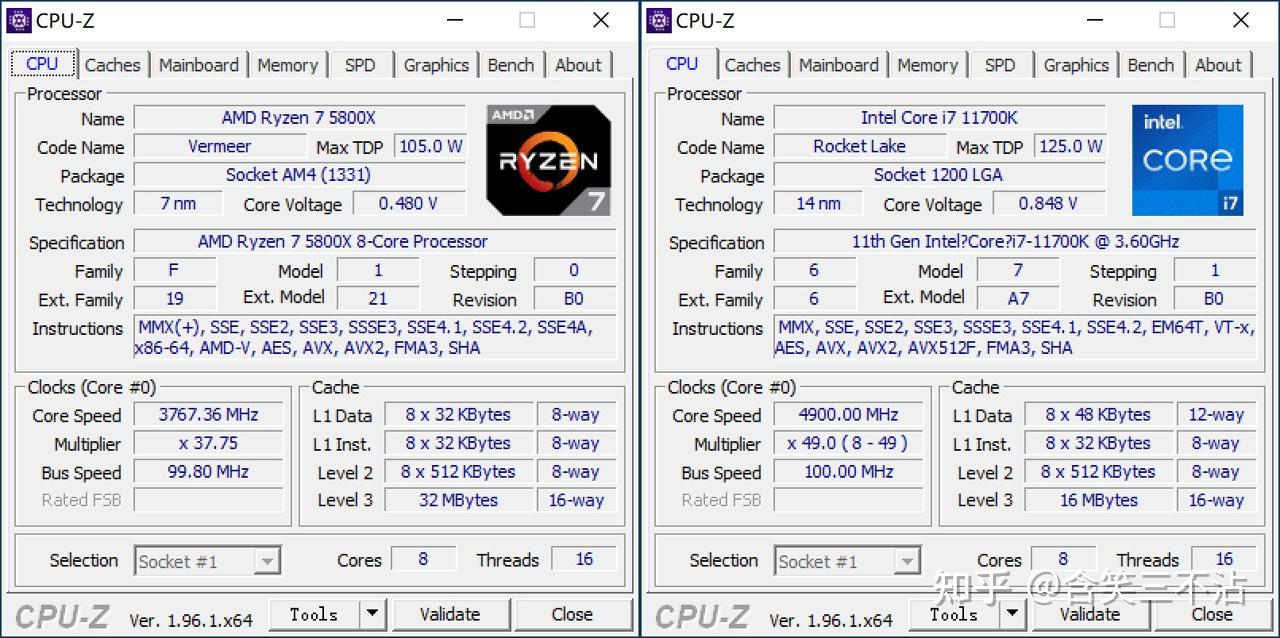Click the 99.80 MHz bus speed value

click(x=208, y=472)
